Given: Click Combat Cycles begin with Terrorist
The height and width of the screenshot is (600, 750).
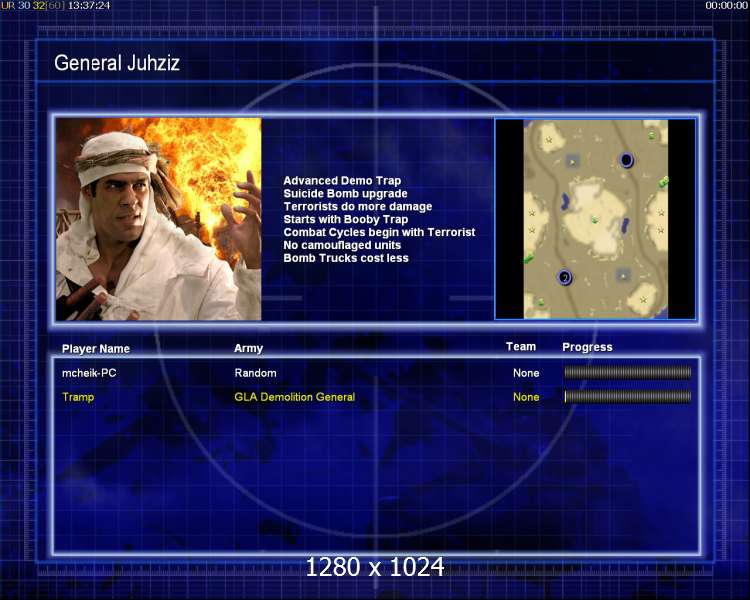Looking at the screenshot, I should pyautogui.click(x=379, y=233).
